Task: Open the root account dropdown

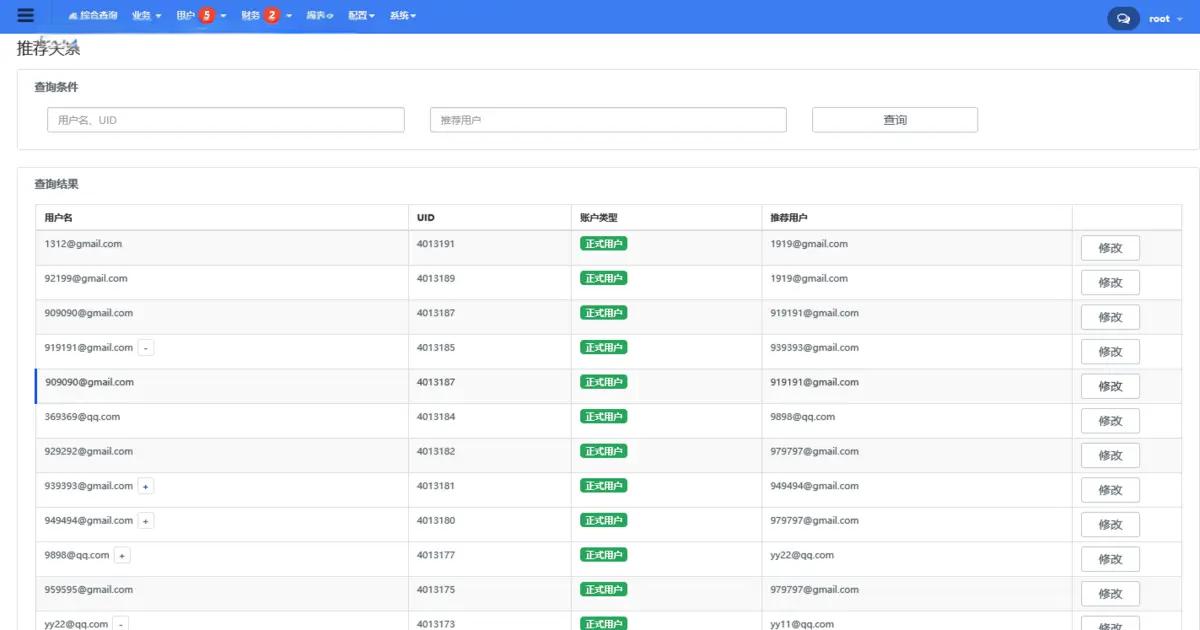Action: click(x=1164, y=18)
